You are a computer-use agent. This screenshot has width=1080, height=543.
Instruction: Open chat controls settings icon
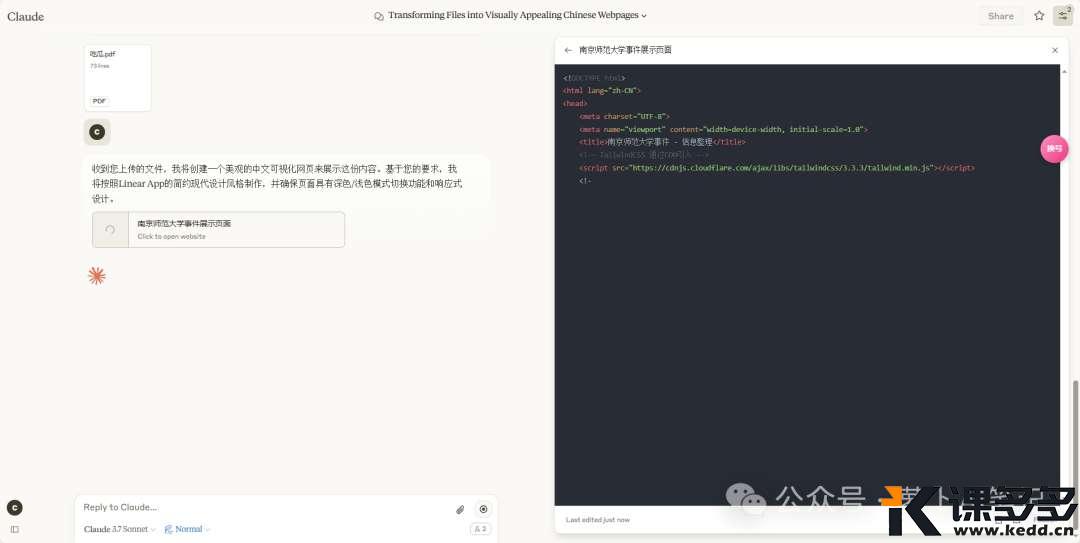[x=1063, y=15]
